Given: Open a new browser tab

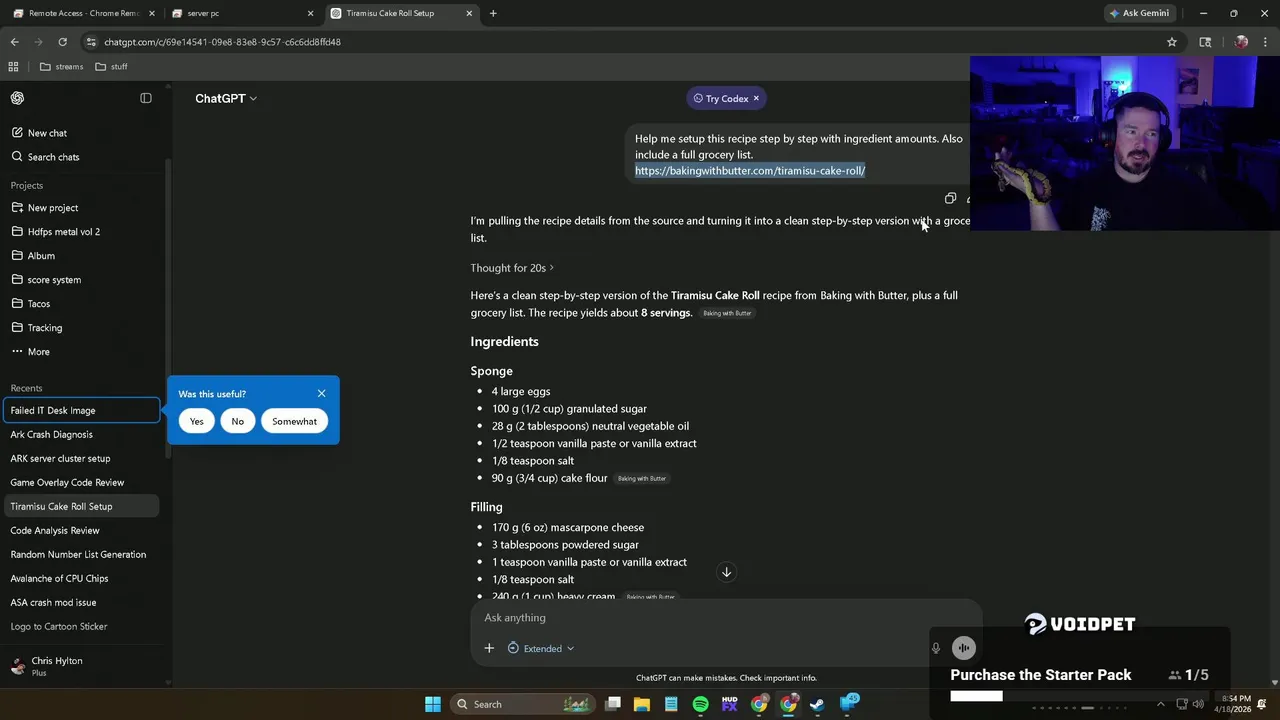Looking at the screenshot, I should pos(493,13).
